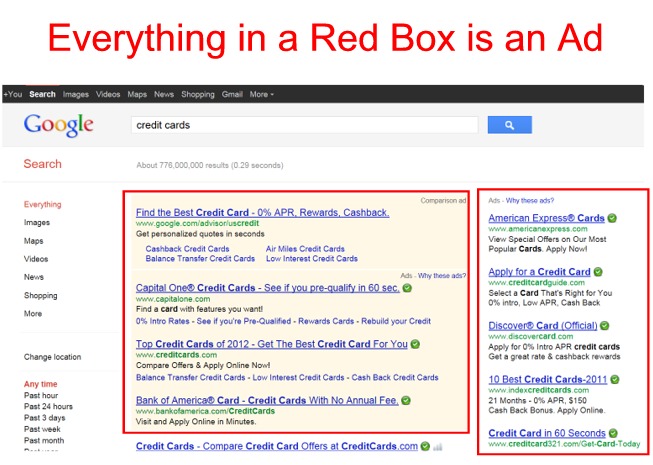Image resolution: width=653 pixels, height=465 pixels.
Task: Click Why these ads? in right column
Action: click(x=530, y=201)
